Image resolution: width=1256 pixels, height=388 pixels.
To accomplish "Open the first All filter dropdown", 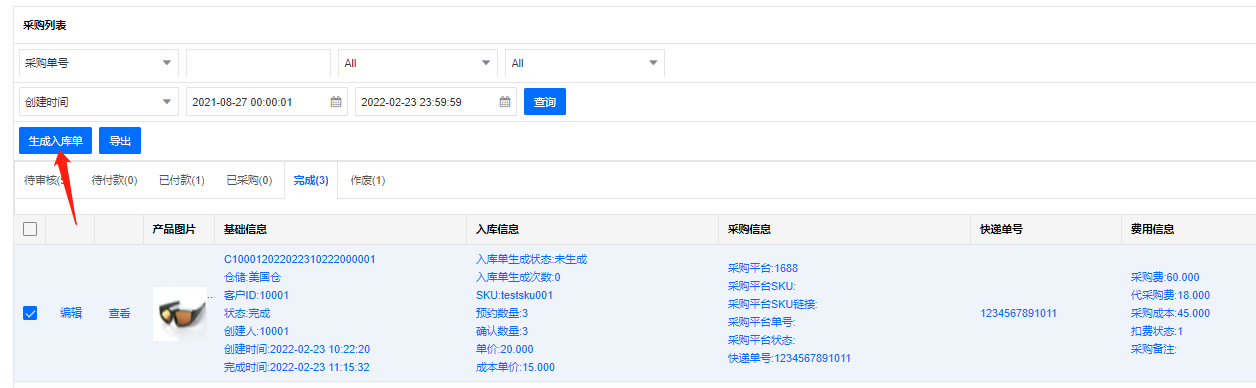I will click(418, 63).
